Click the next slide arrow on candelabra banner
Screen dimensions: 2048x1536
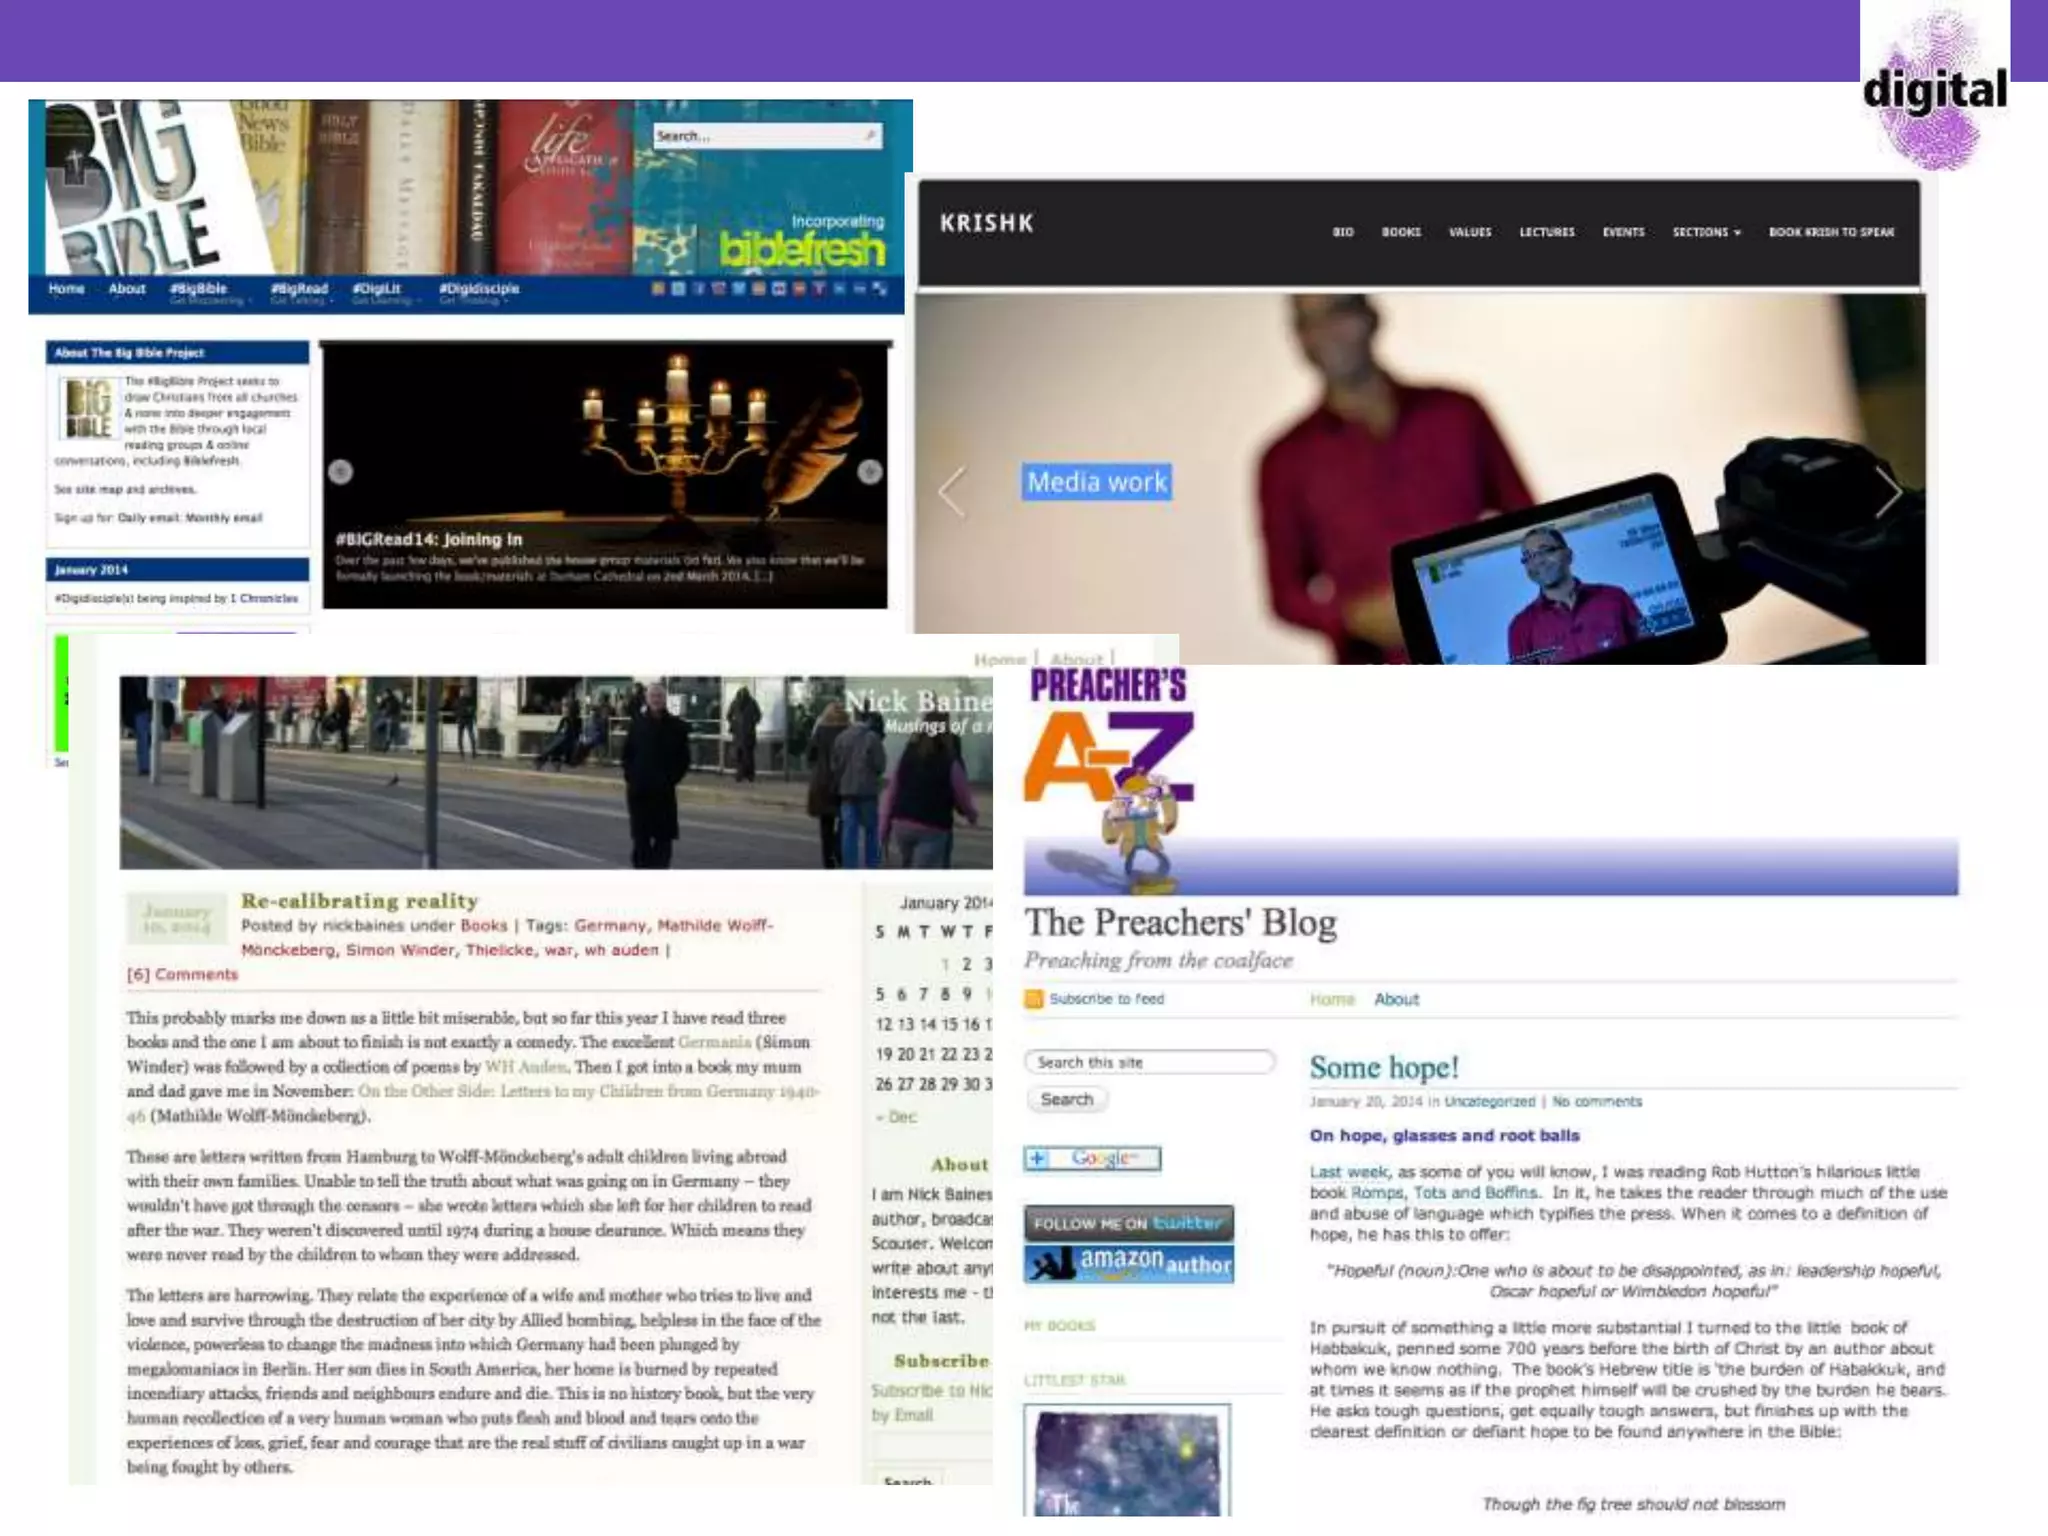tap(870, 472)
